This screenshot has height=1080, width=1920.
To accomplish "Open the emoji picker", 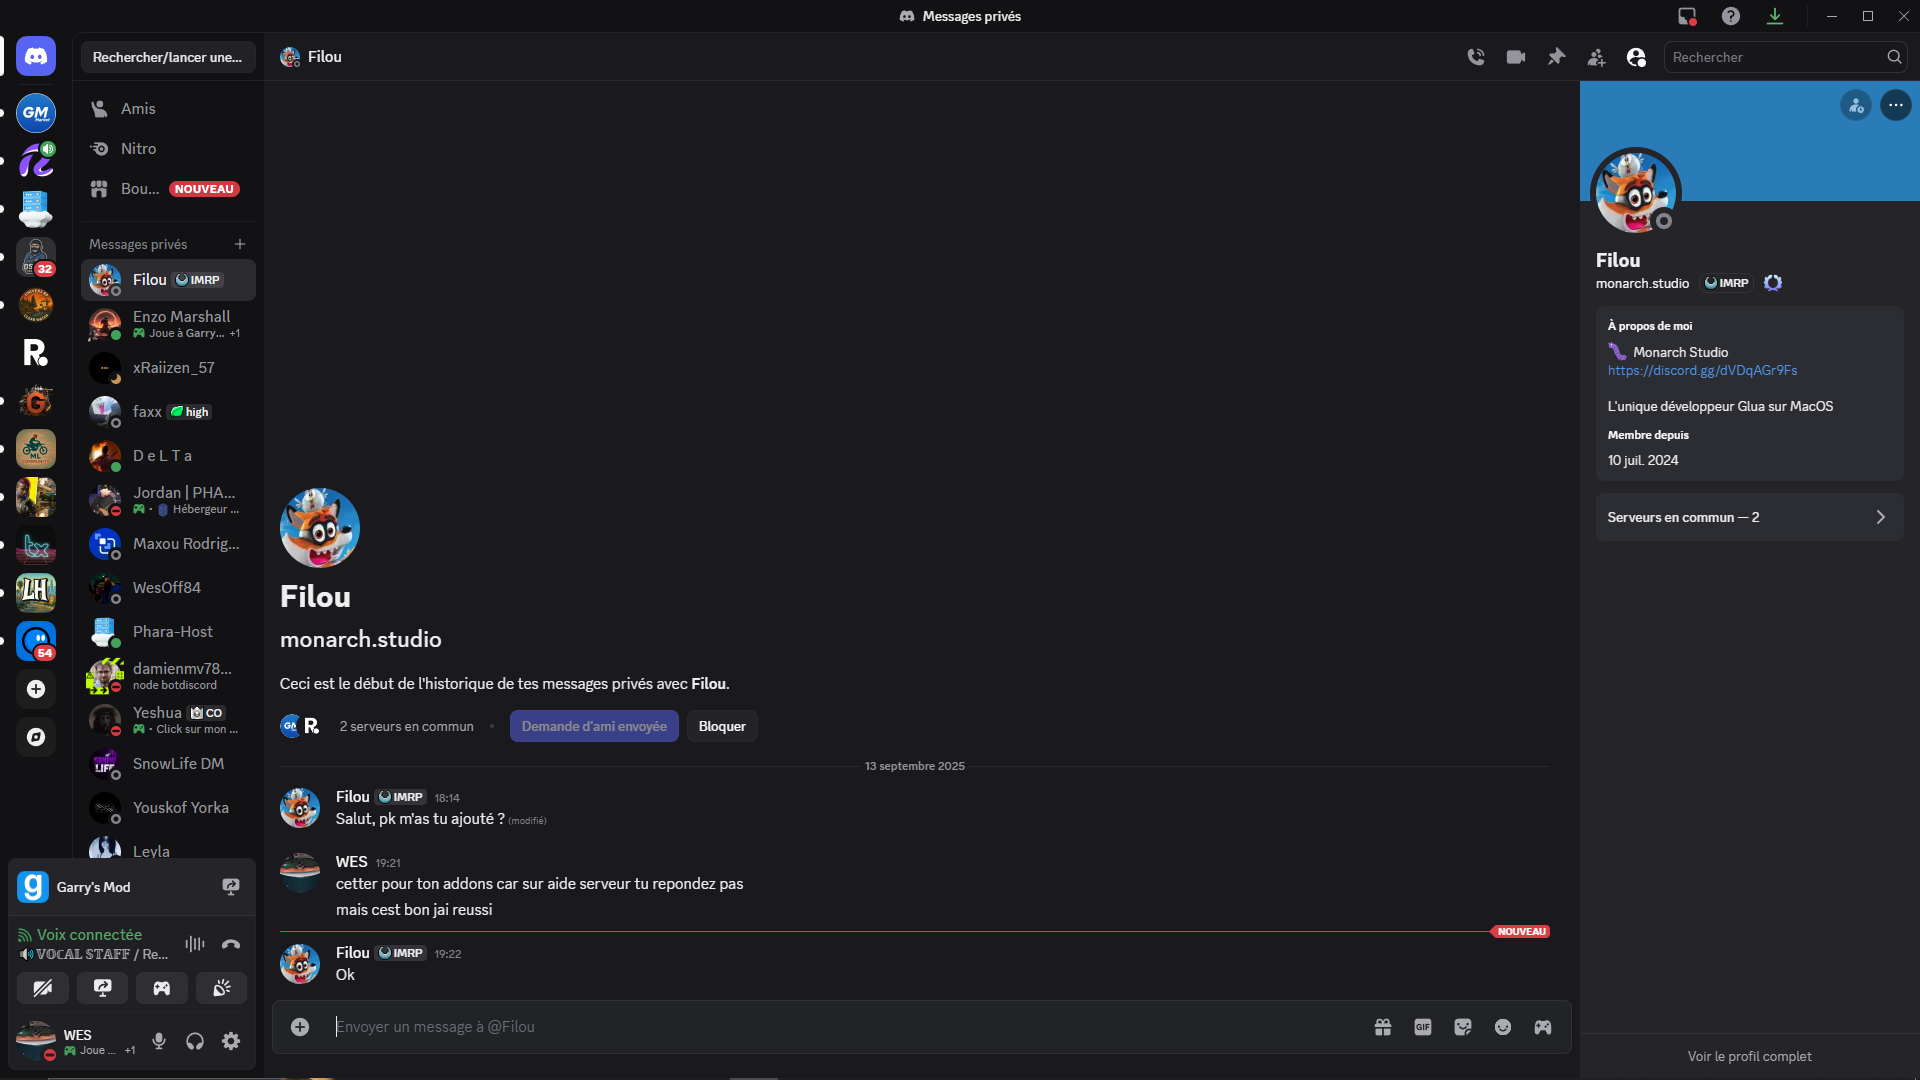I will pos(1503,1027).
